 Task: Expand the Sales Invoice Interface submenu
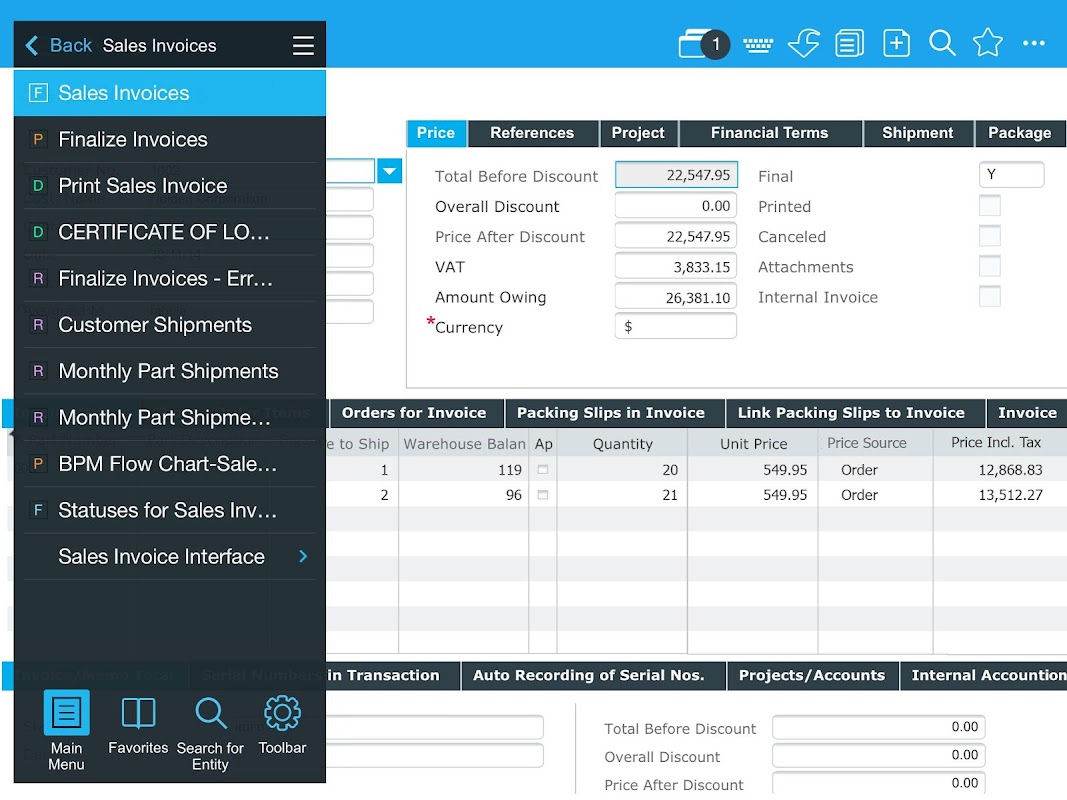click(303, 556)
